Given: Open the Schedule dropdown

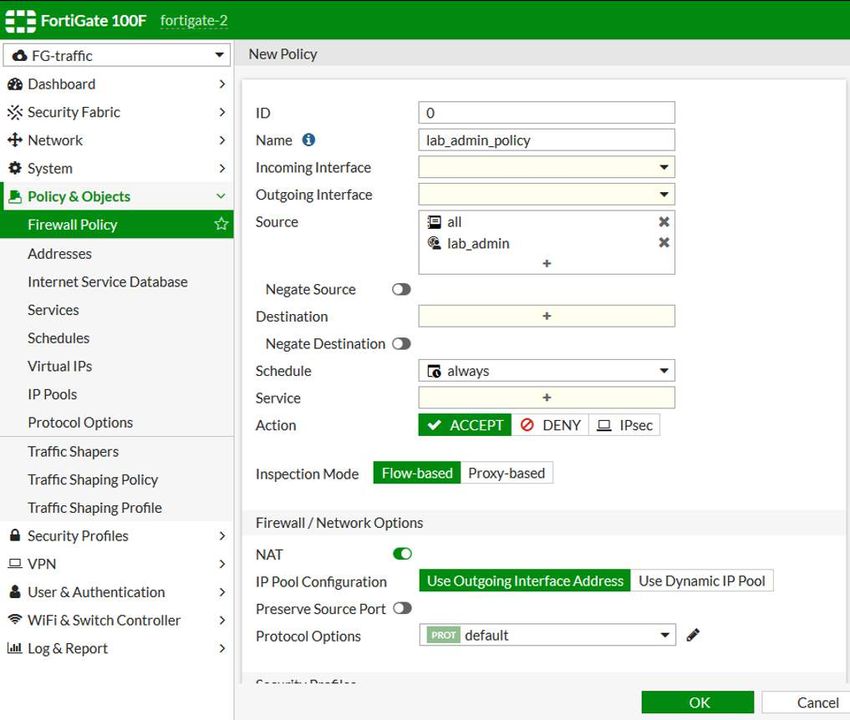Looking at the screenshot, I should click(546, 371).
